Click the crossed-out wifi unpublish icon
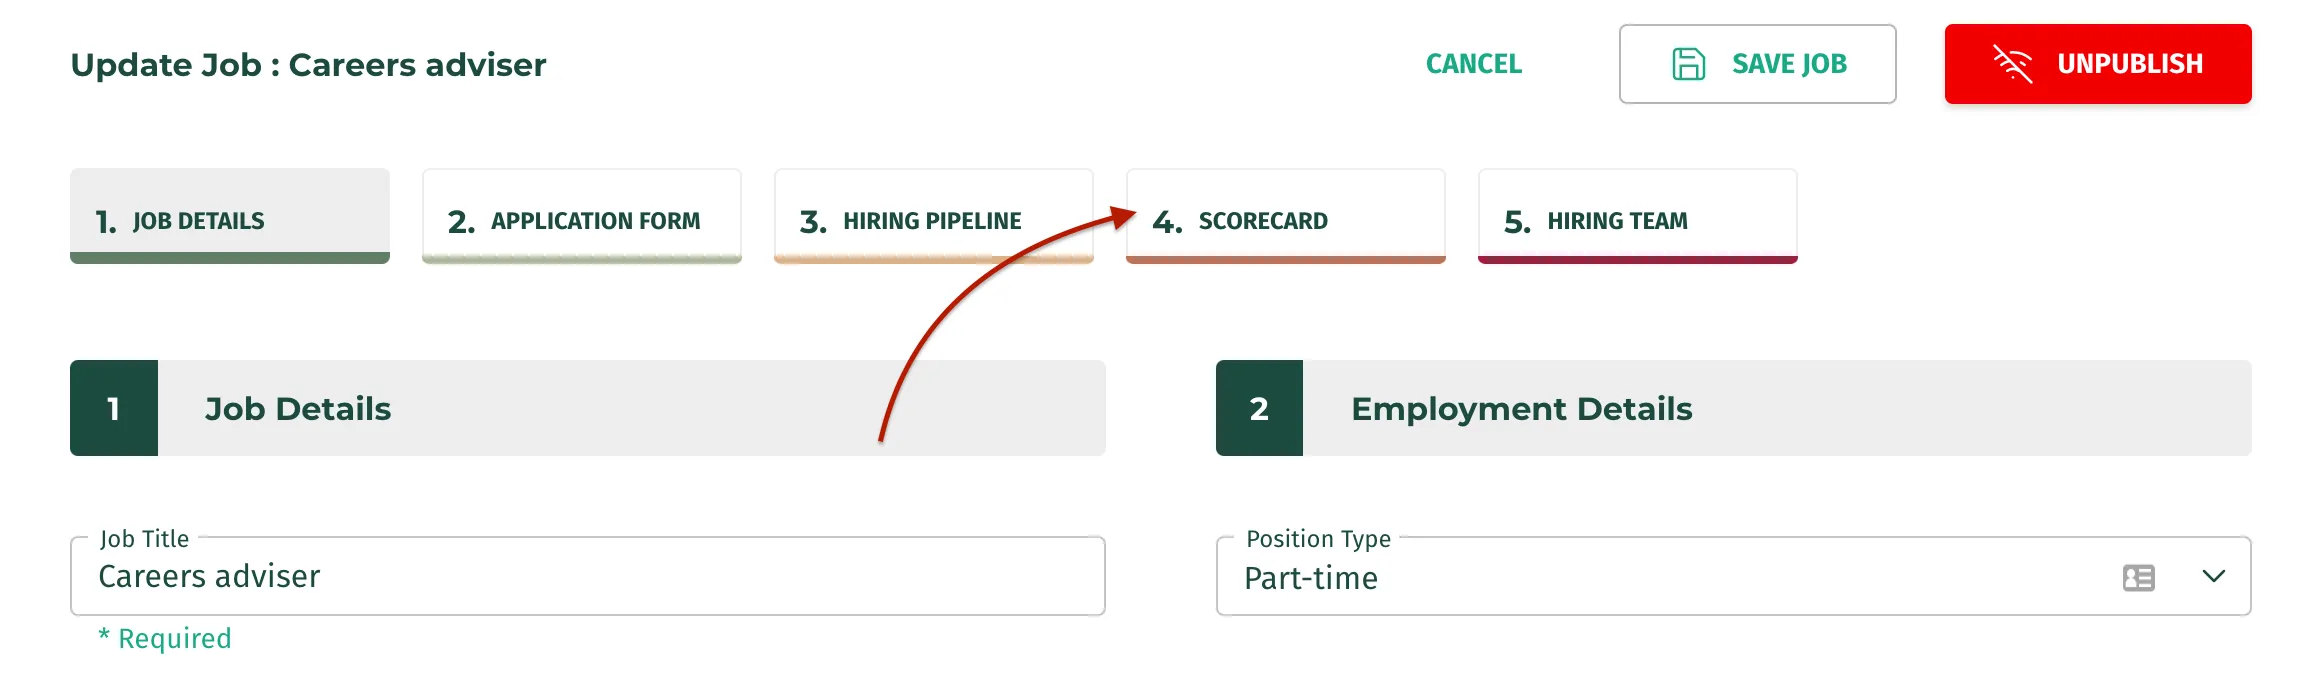Image resolution: width=2316 pixels, height=676 pixels. click(x=2013, y=64)
